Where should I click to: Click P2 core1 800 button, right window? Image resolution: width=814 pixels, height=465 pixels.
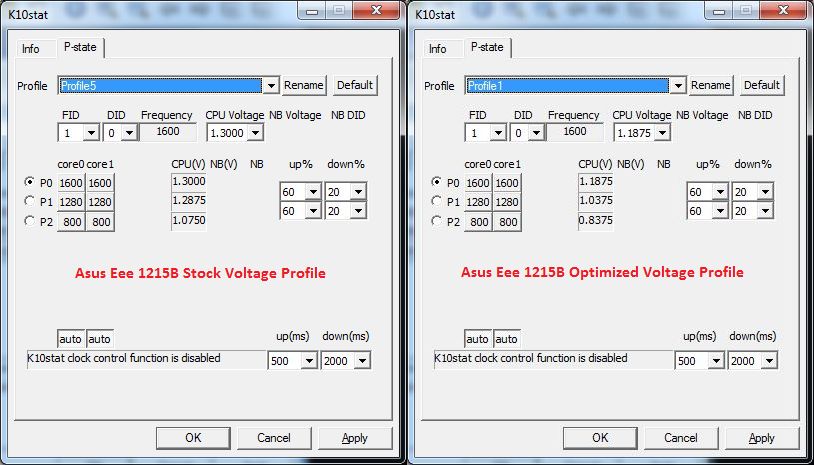pos(507,222)
